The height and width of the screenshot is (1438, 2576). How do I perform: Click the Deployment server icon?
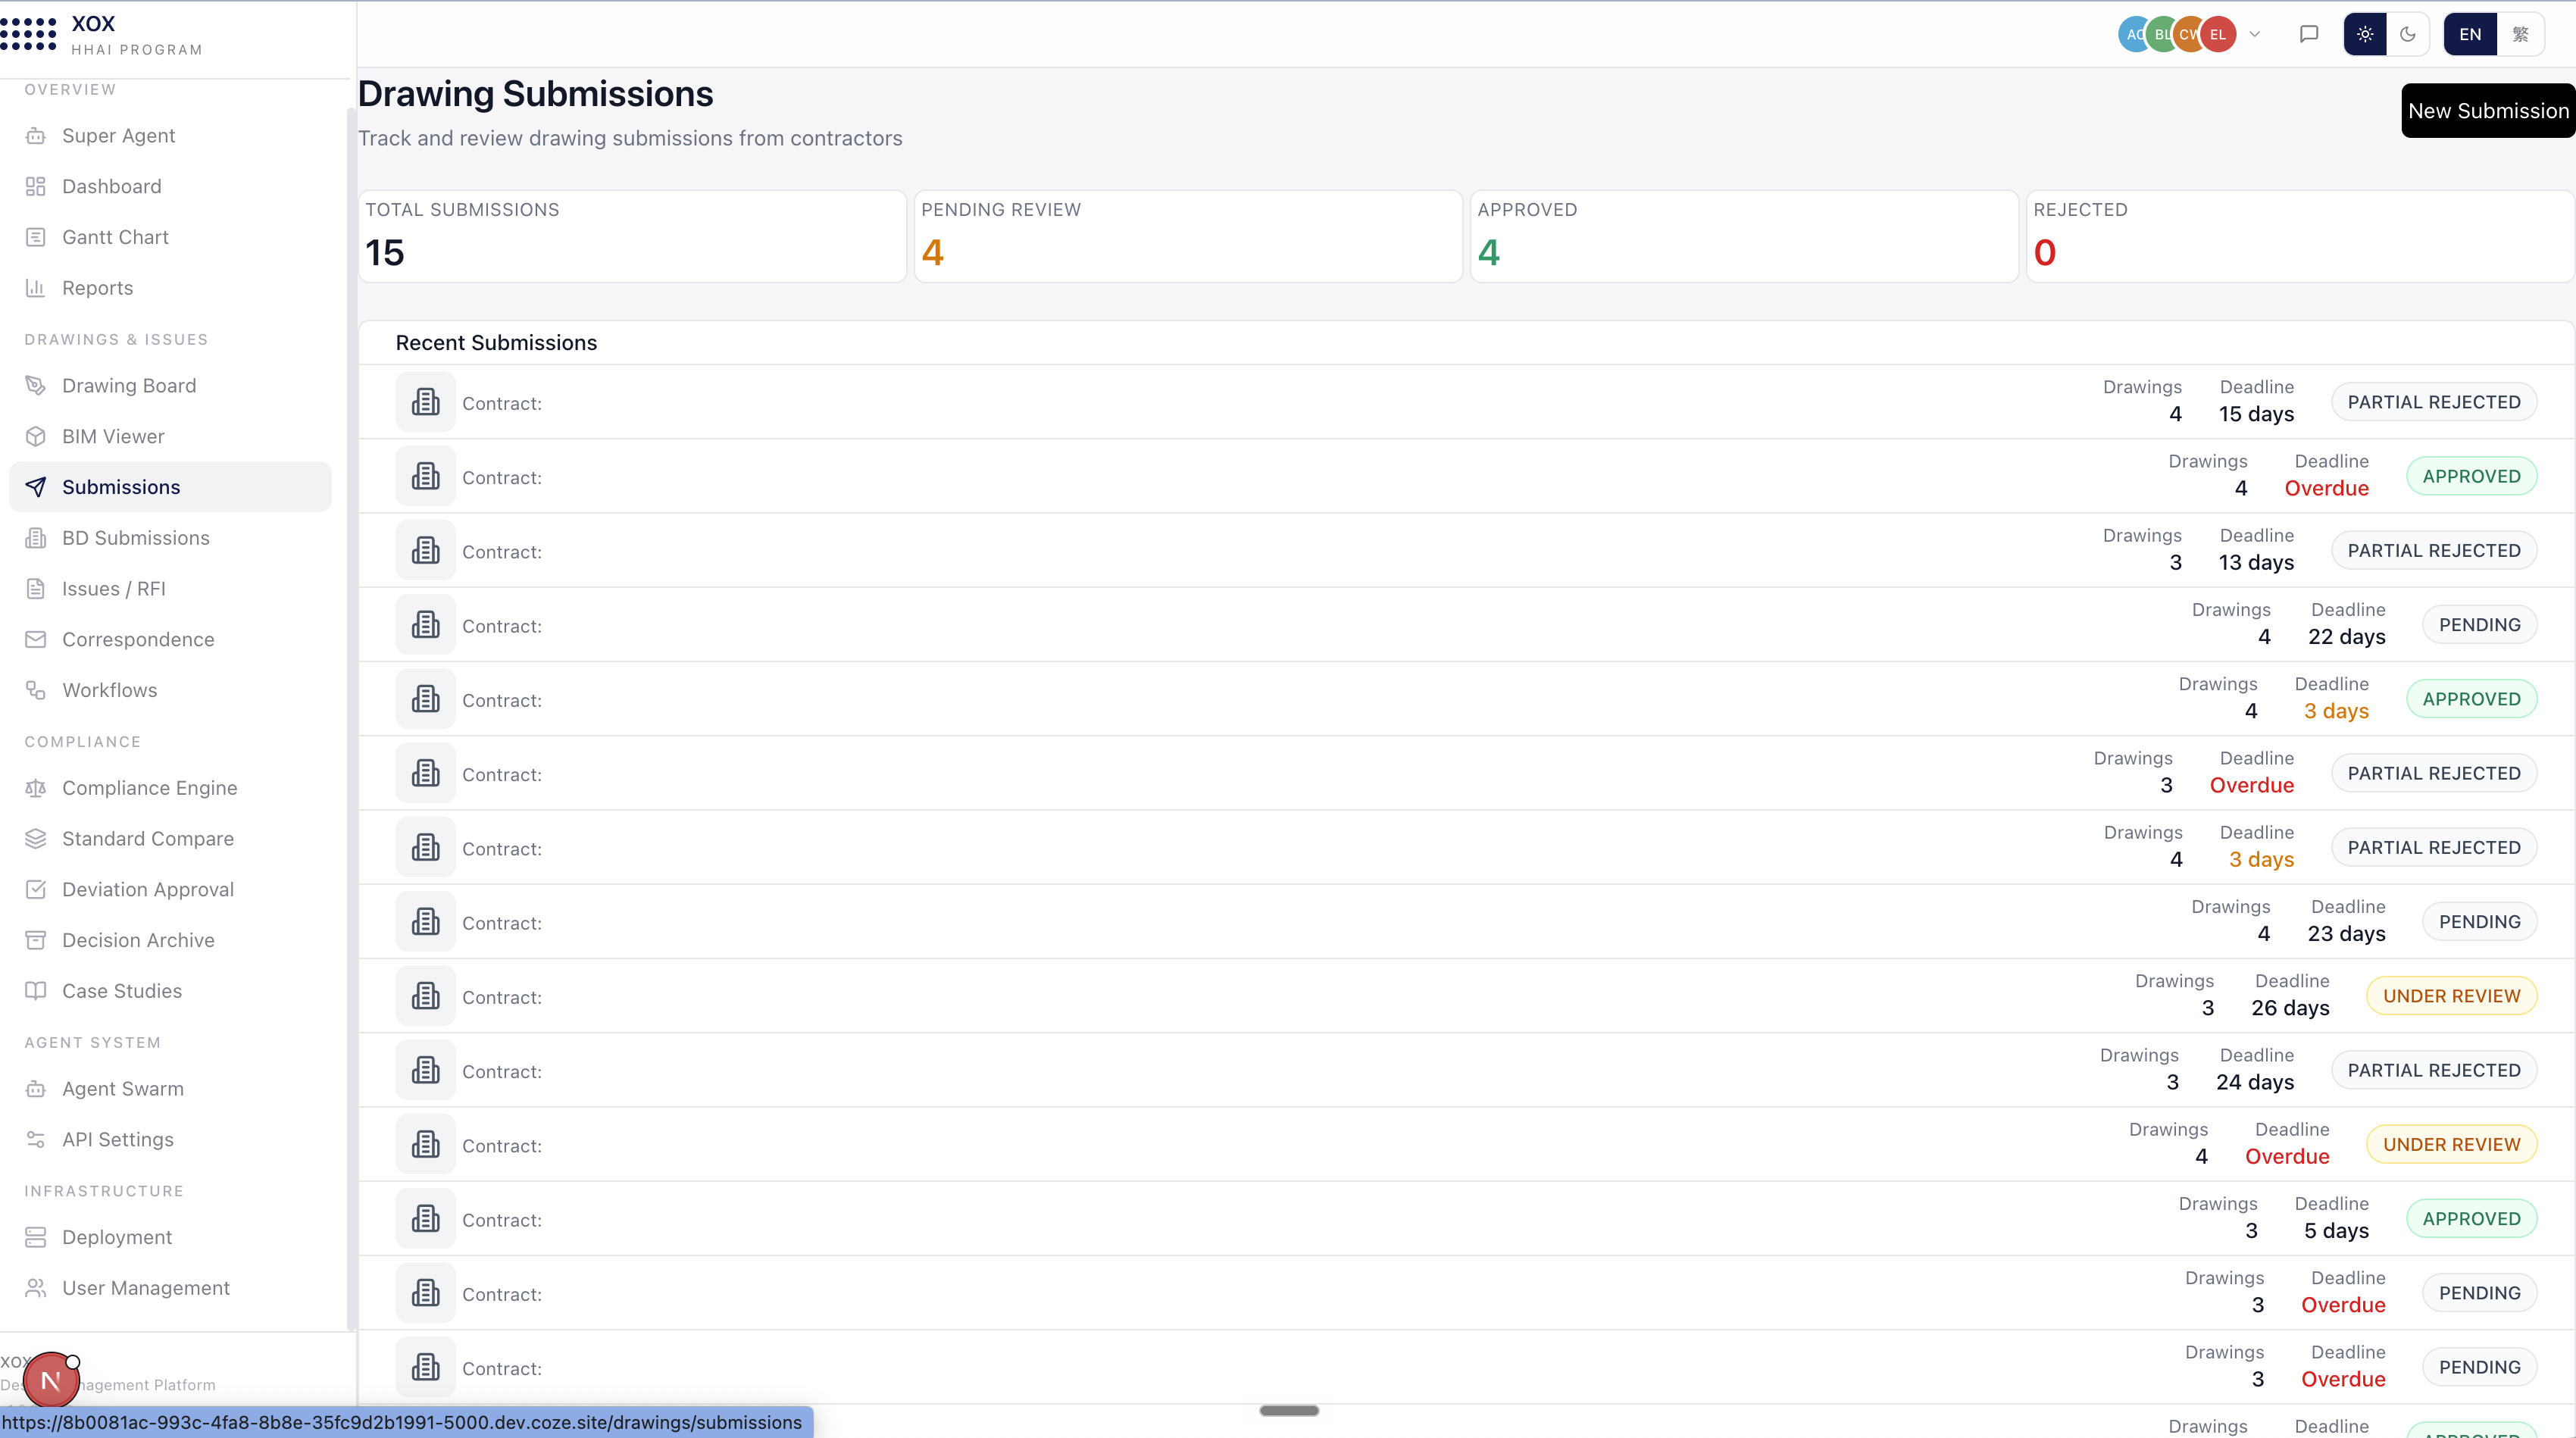36,1238
